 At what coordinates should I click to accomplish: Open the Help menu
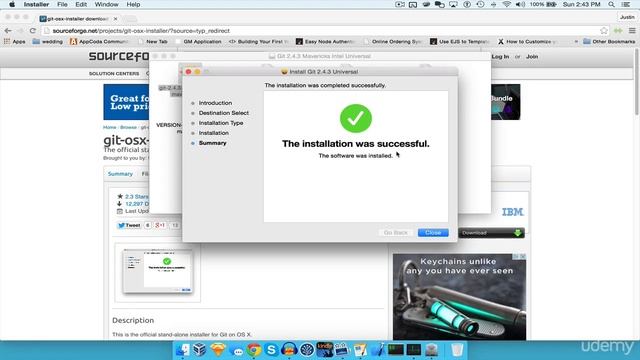tap(133, 4)
